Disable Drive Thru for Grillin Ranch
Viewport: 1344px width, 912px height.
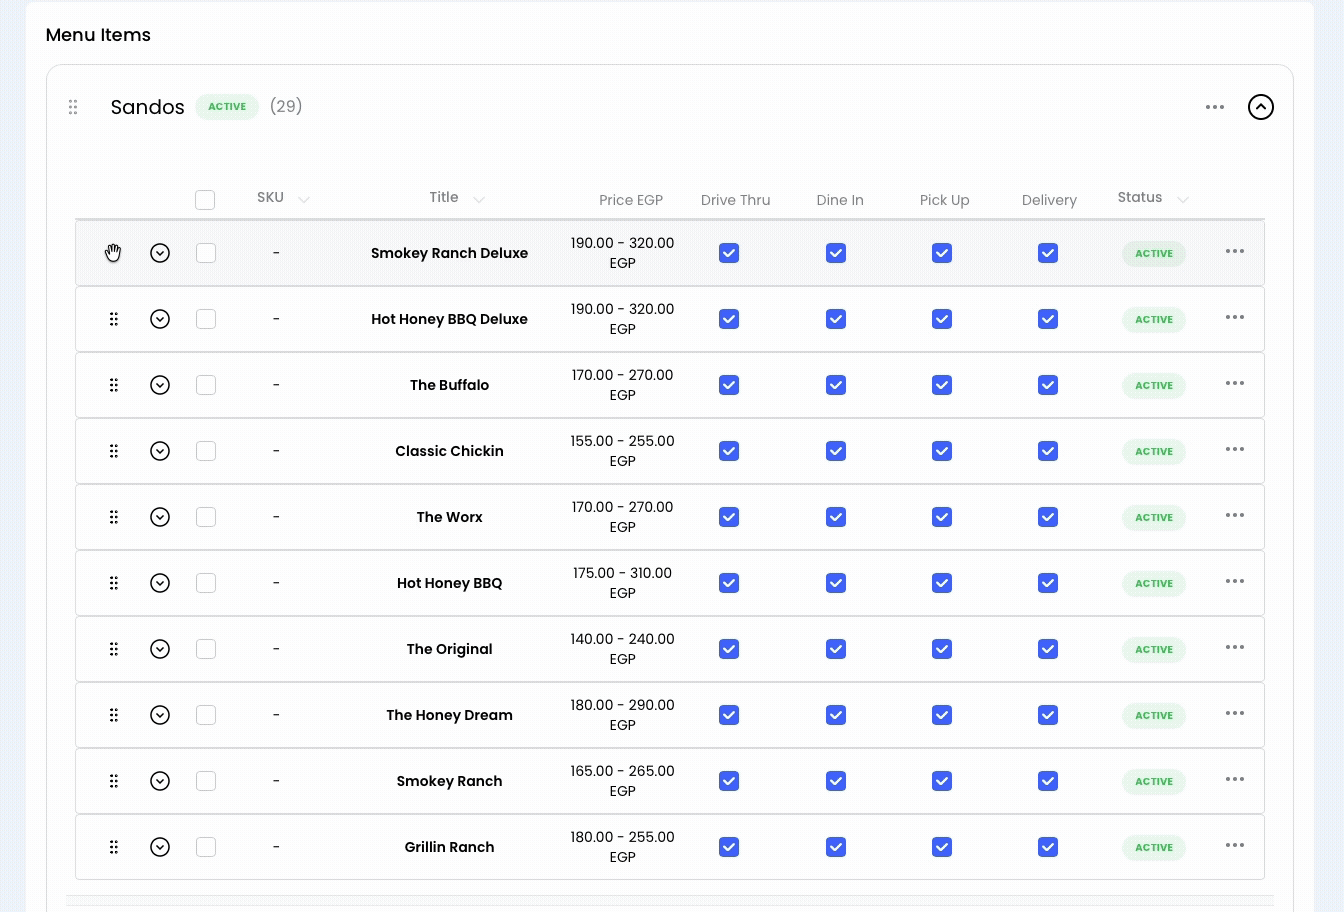729,847
